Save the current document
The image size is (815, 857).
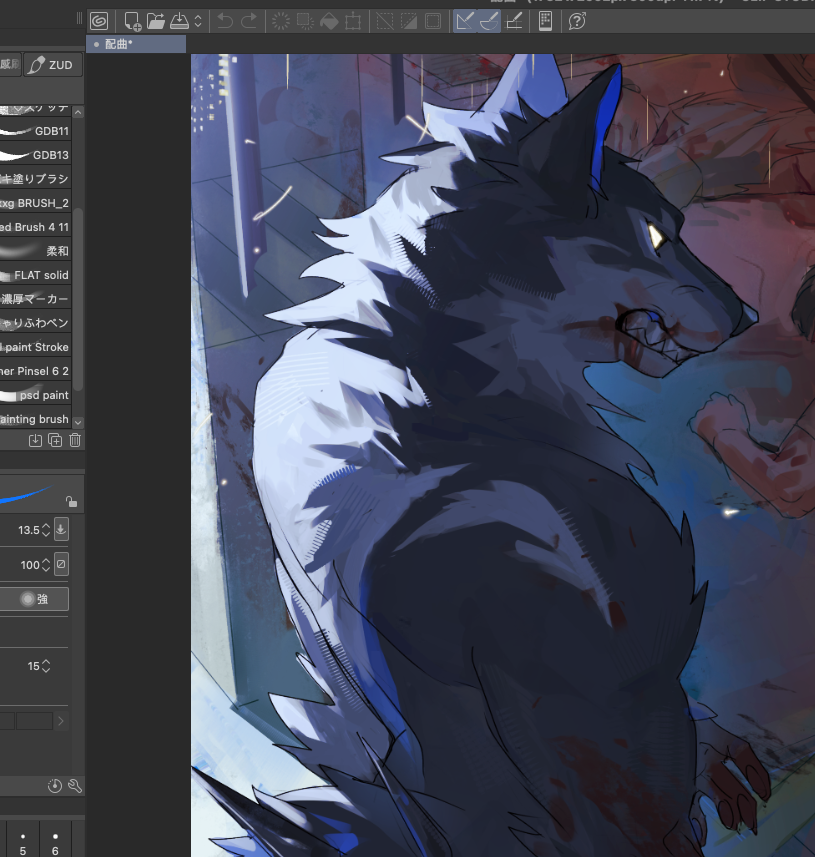(179, 21)
